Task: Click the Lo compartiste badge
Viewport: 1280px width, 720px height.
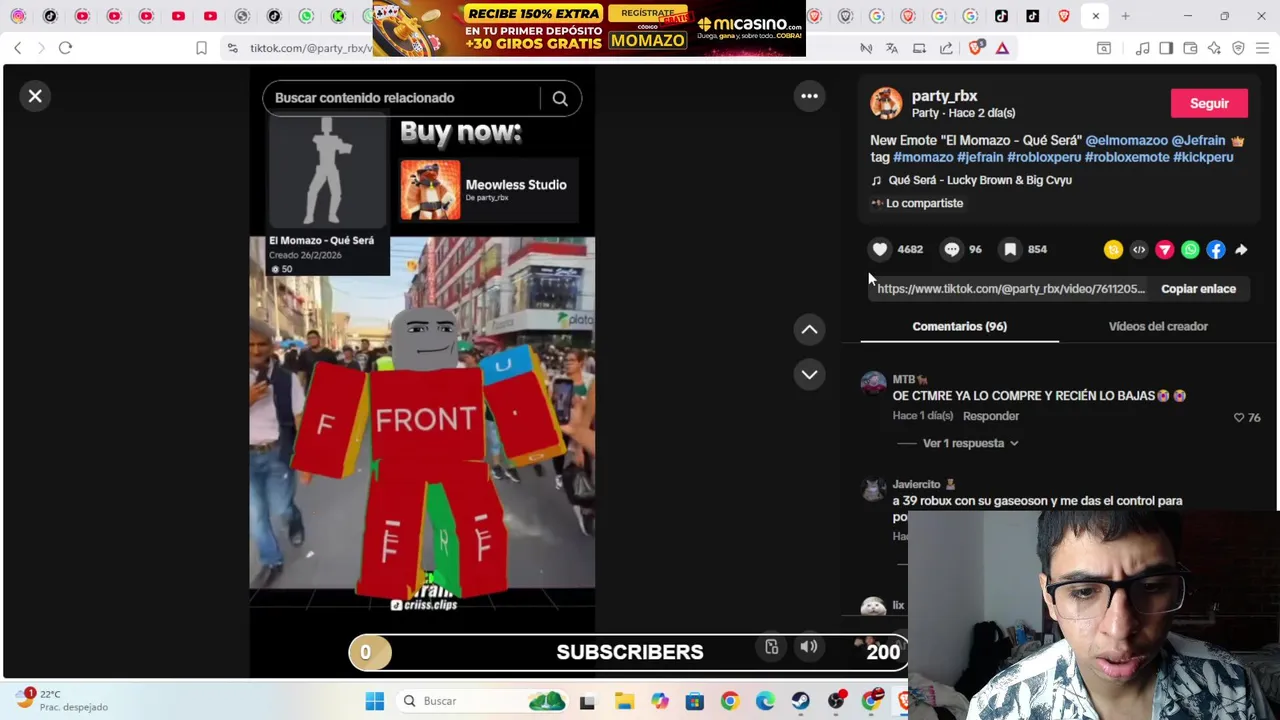Action: [917, 203]
